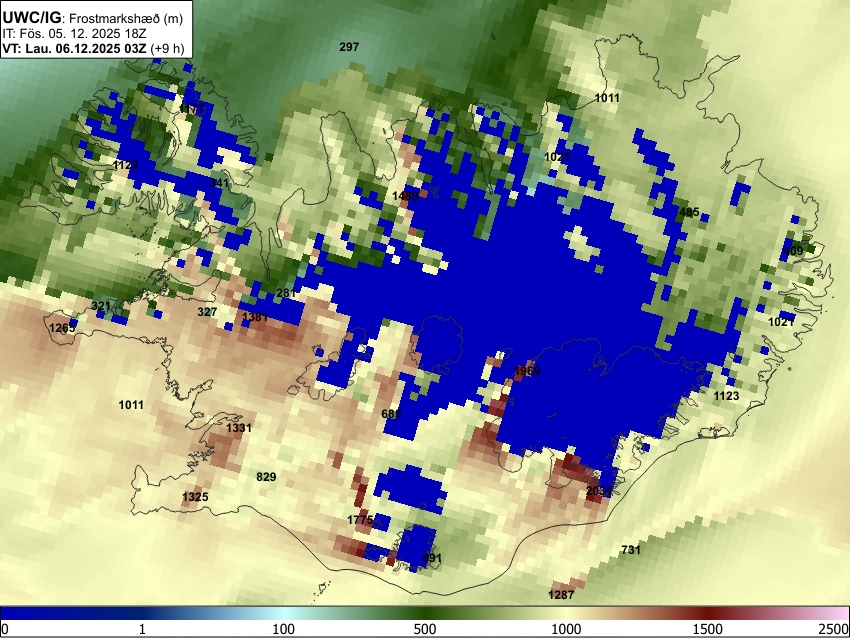
Task: Pick the dark red section of the color scale
Action: pos(708,613)
